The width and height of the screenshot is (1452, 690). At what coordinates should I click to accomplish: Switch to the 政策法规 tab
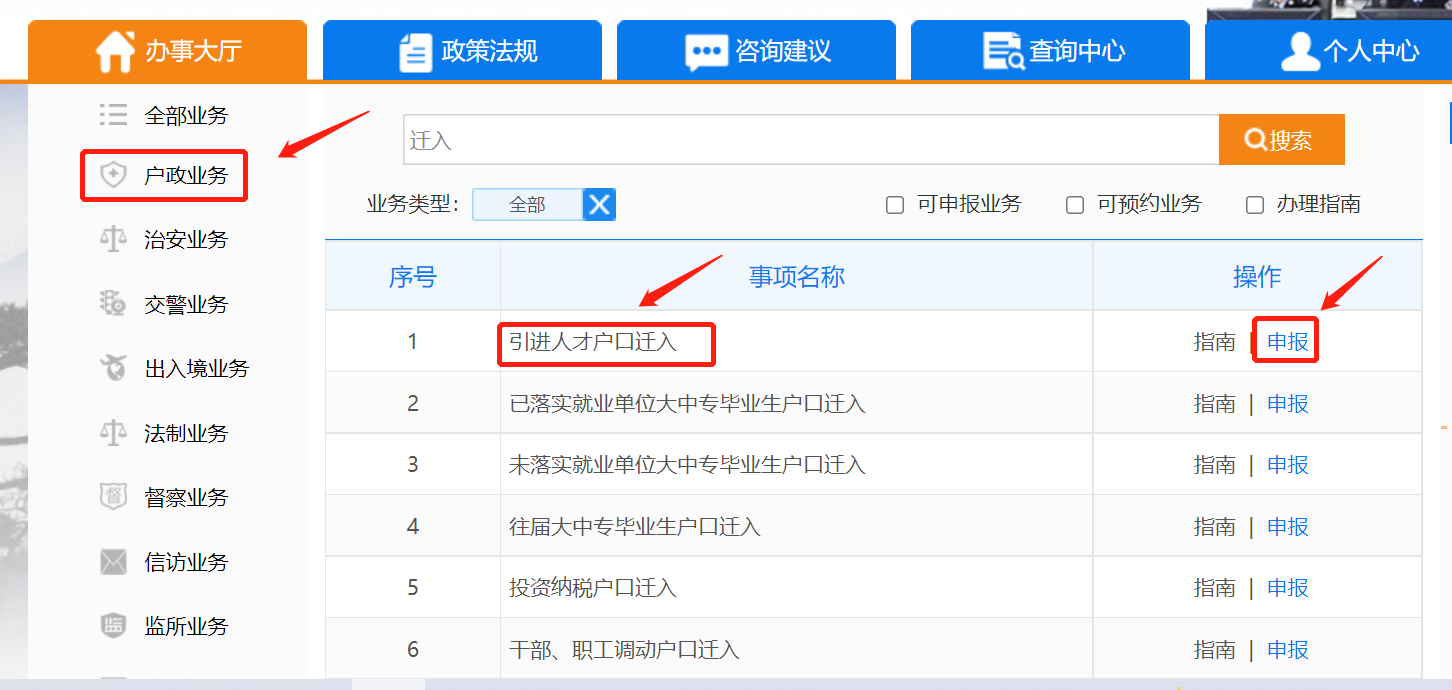[x=462, y=51]
